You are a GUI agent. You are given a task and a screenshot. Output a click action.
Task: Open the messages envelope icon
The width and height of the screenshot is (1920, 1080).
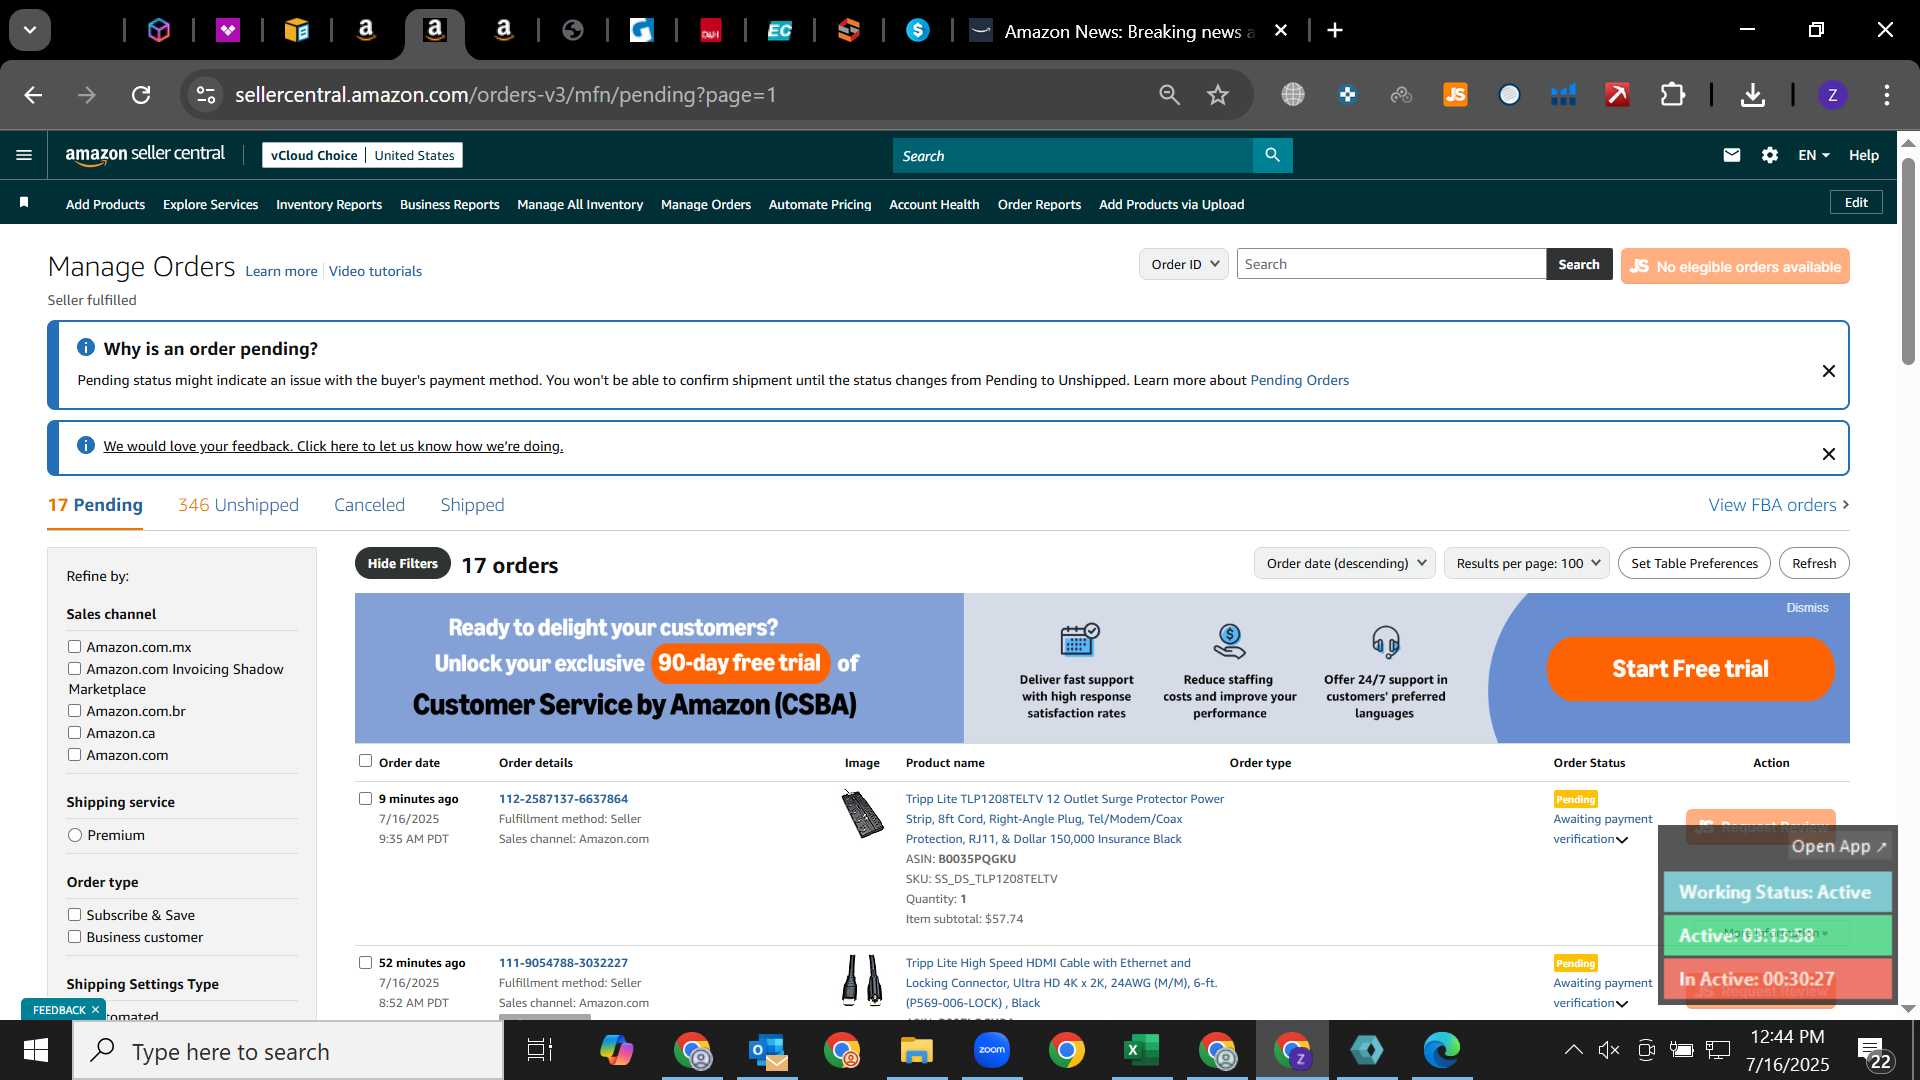[1732, 155]
